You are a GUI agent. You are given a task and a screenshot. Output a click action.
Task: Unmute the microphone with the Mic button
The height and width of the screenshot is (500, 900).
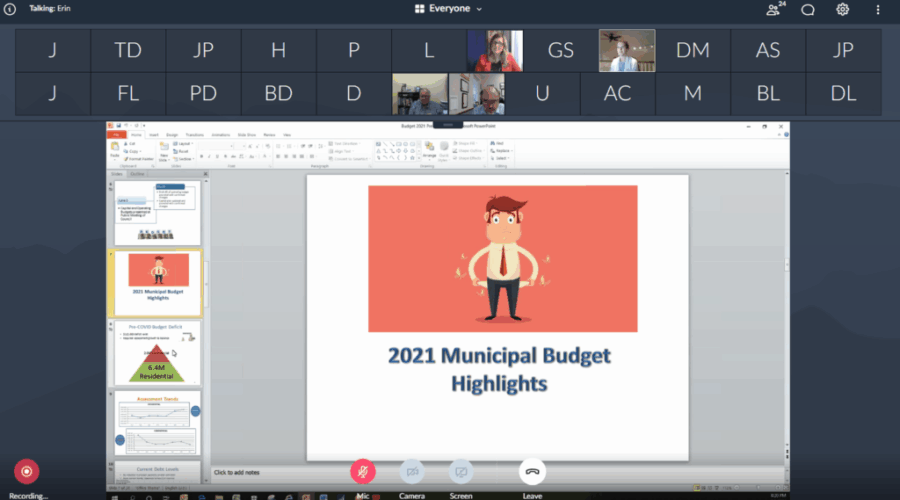[x=363, y=470]
